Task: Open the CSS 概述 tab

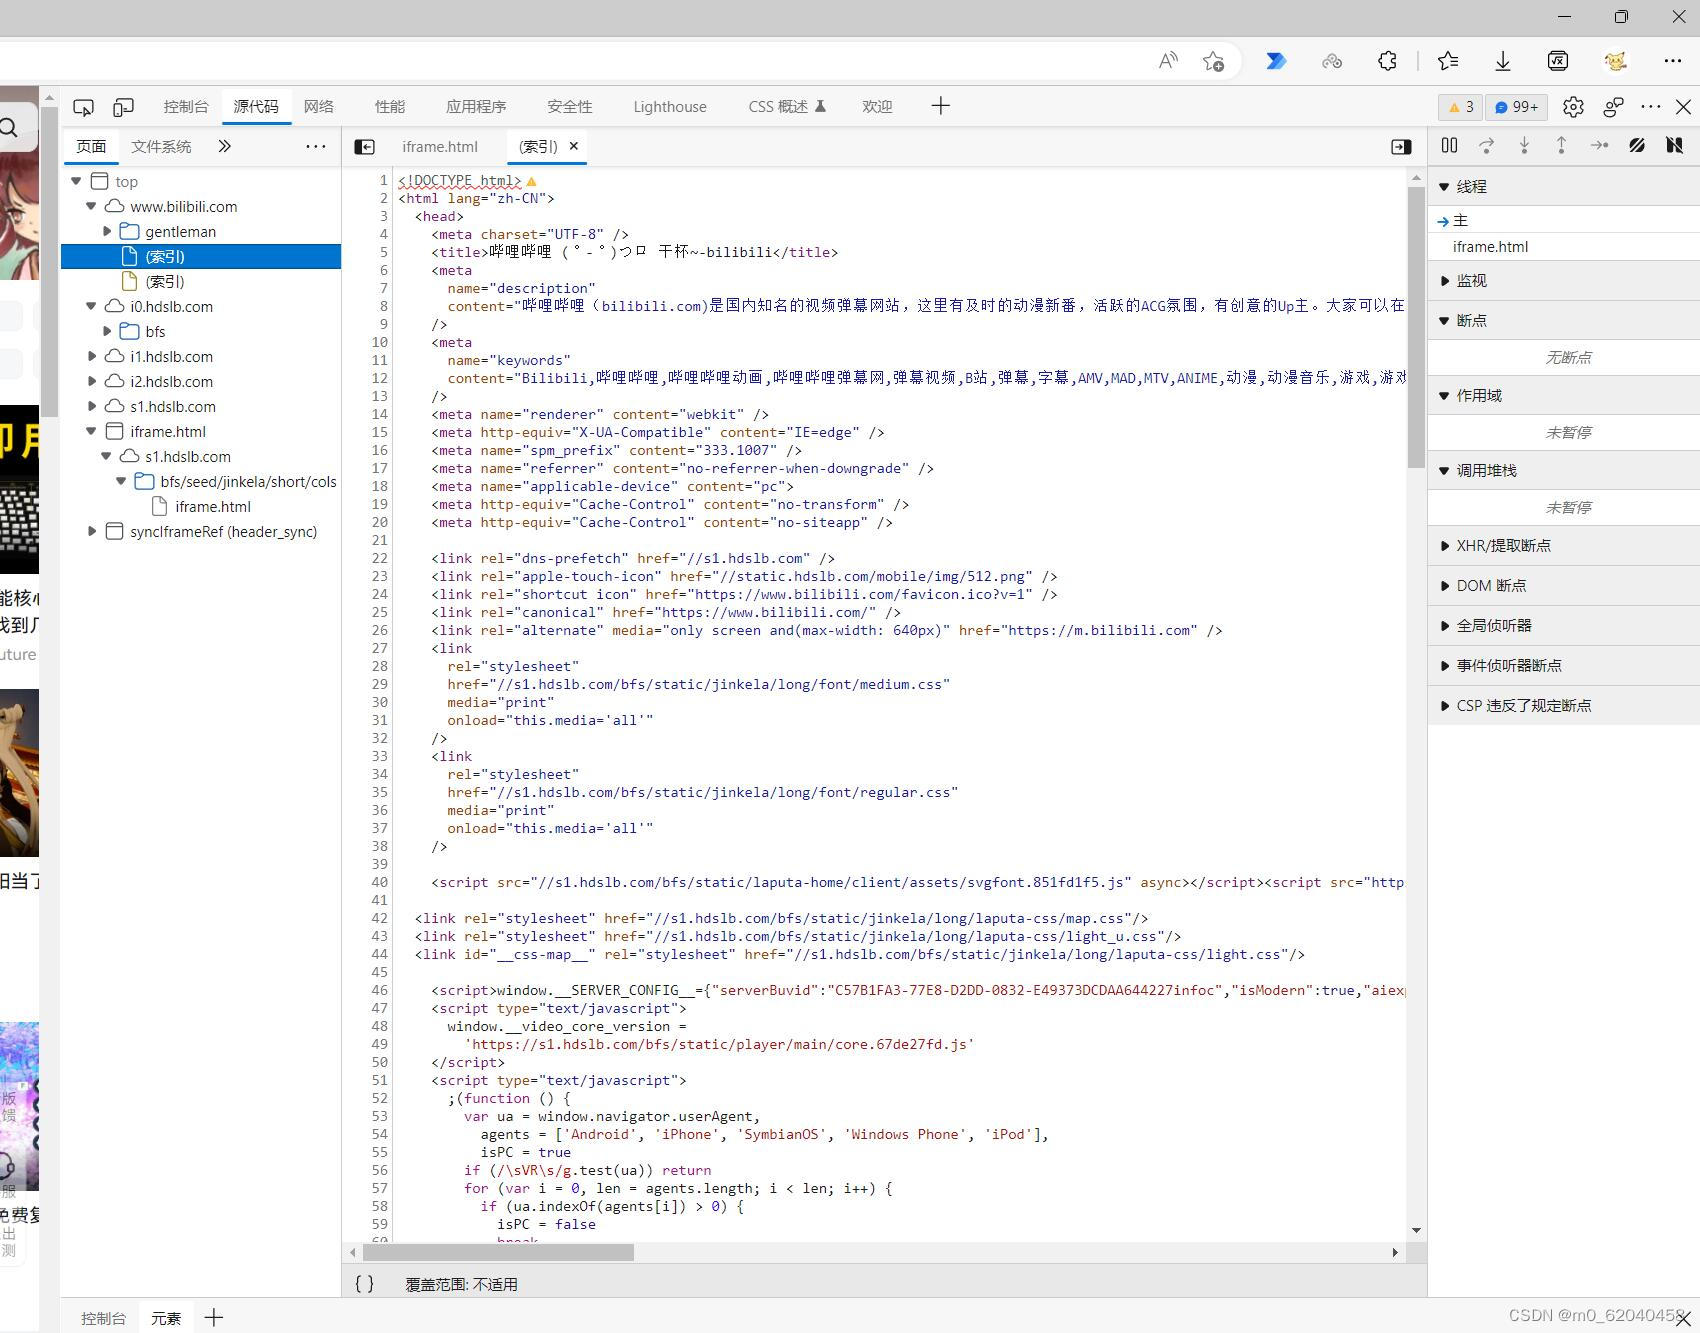Action: coord(787,107)
